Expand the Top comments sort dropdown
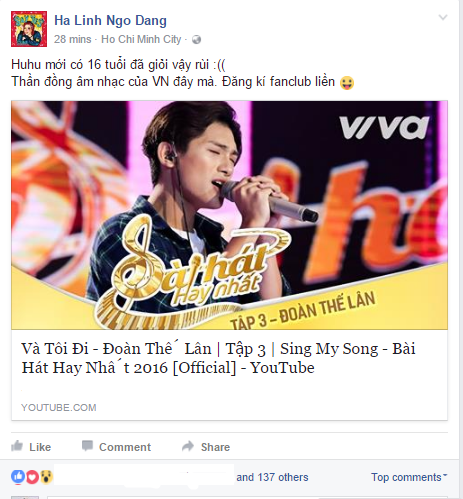 pos(409,477)
